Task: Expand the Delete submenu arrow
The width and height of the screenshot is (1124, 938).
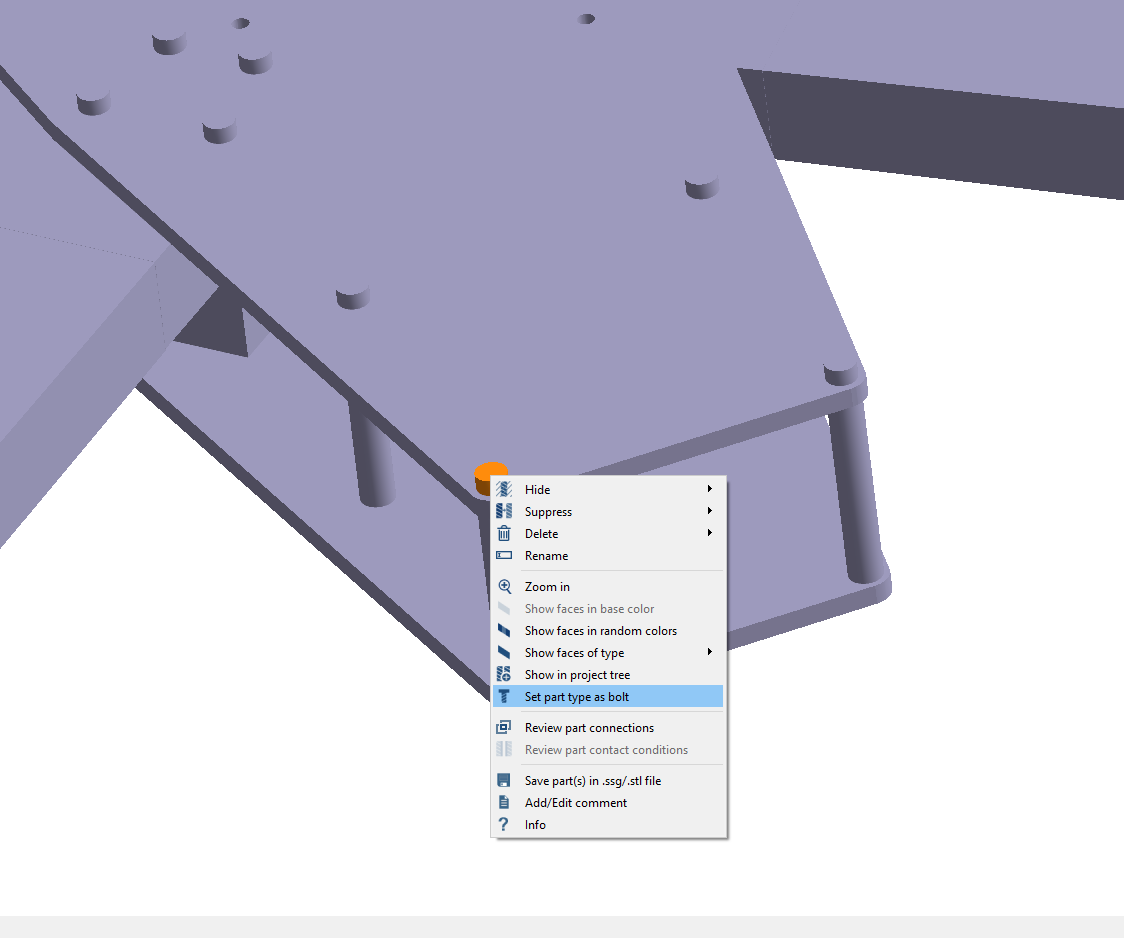Action: 709,534
